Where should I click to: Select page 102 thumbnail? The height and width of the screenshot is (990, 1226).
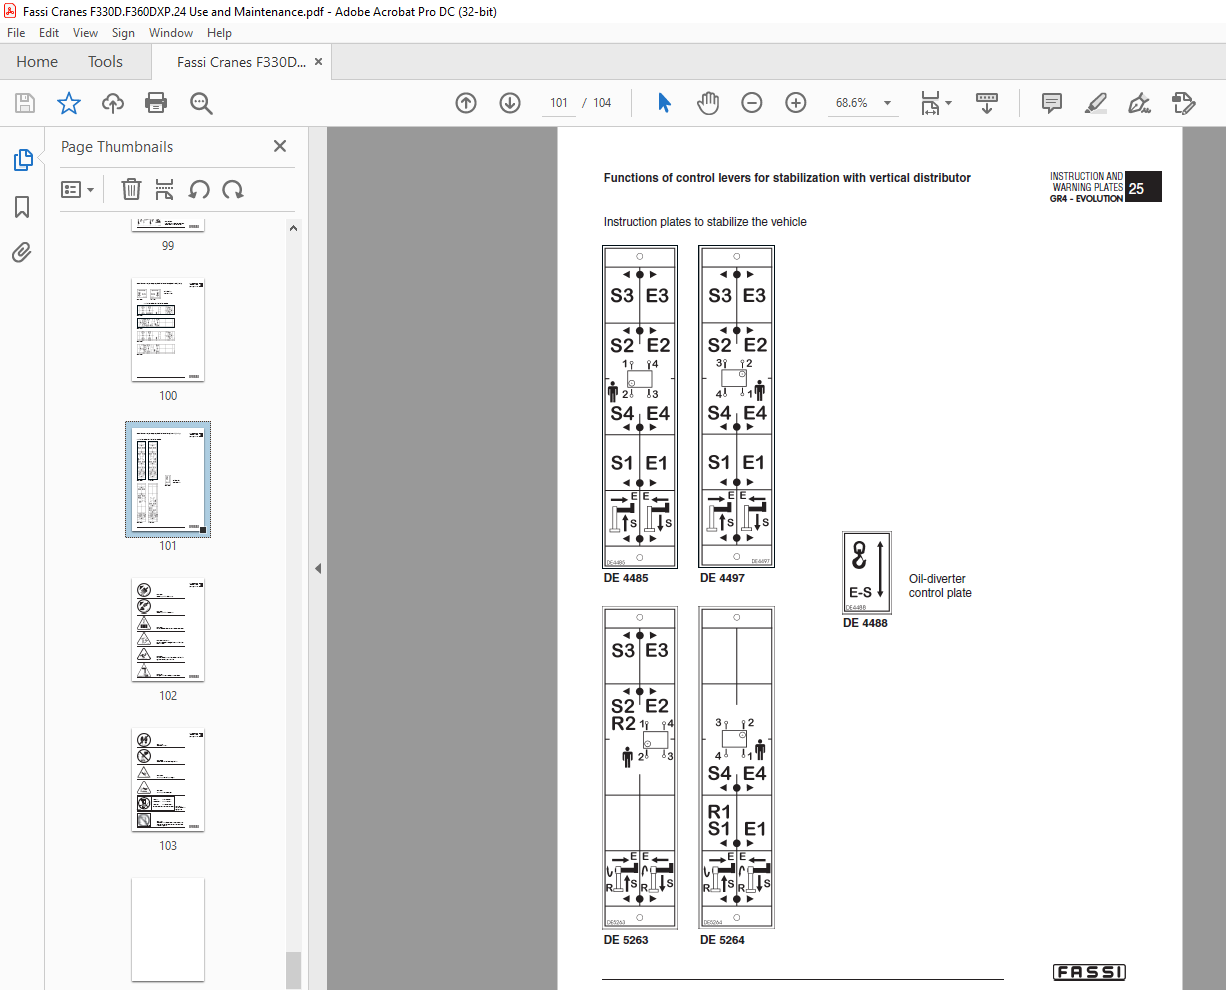click(168, 630)
